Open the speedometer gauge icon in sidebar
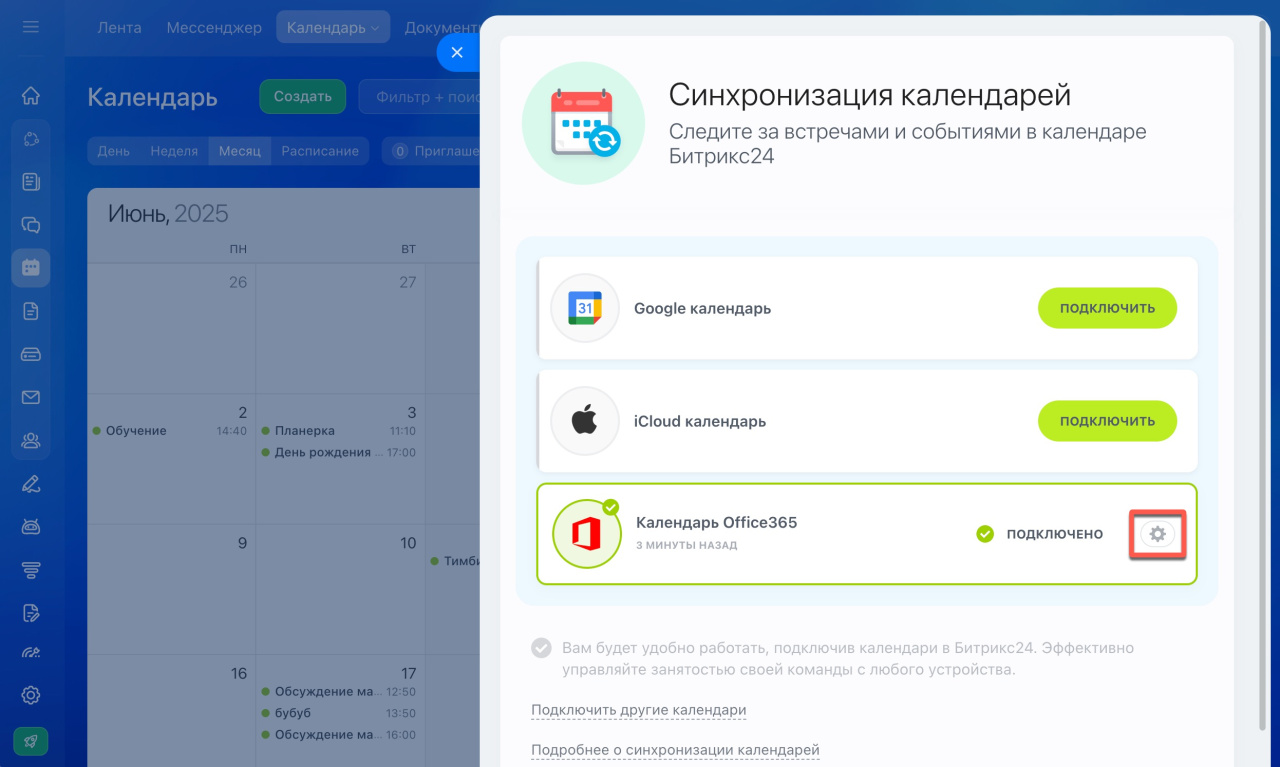 (31, 653)
